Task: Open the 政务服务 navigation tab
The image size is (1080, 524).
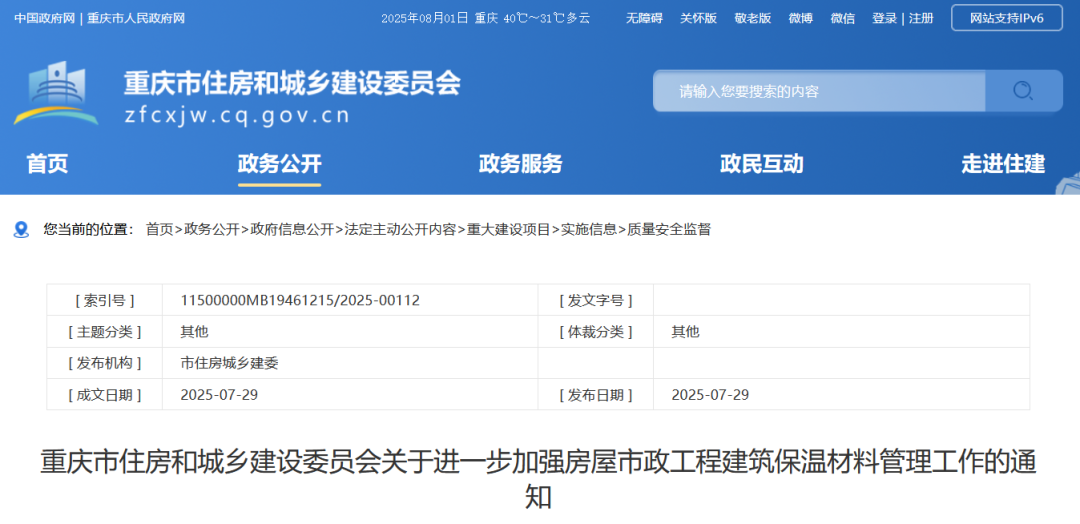Action: pyautogui.click(x=520, y=164)
